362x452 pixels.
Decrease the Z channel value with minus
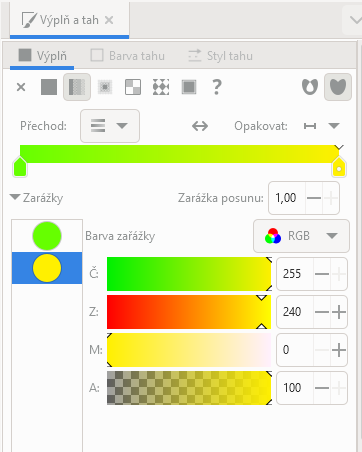(x=322, y=312)
